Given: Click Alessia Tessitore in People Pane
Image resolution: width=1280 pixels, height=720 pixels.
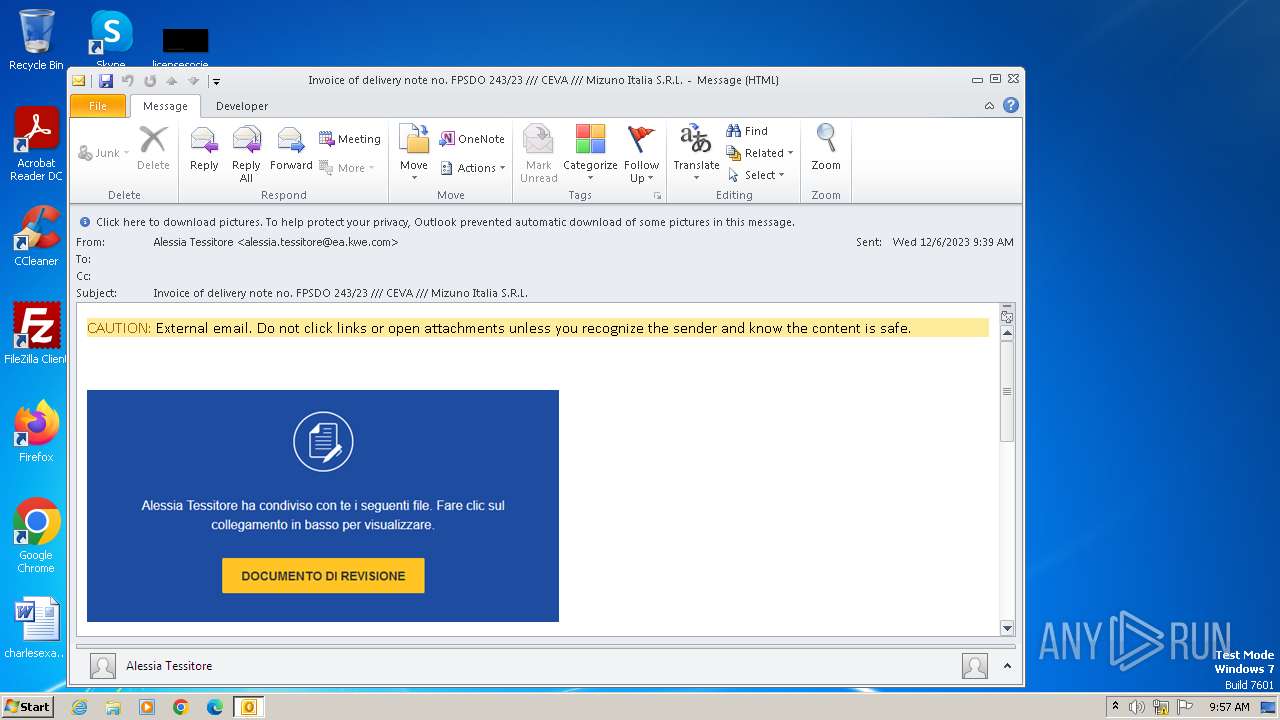Looking at the screenshot, I should (x=169, y=666).
